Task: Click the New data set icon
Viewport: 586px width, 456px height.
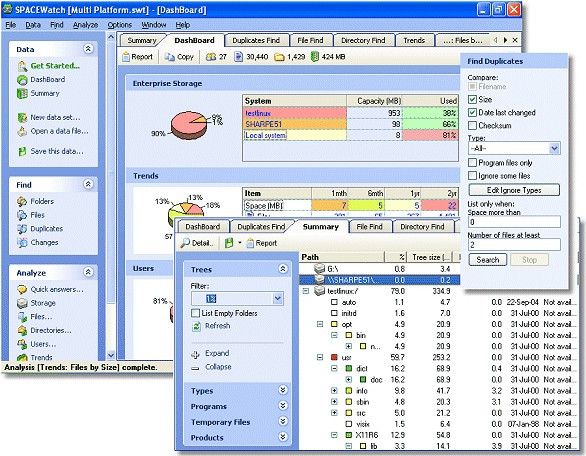Action: [22, 118]
